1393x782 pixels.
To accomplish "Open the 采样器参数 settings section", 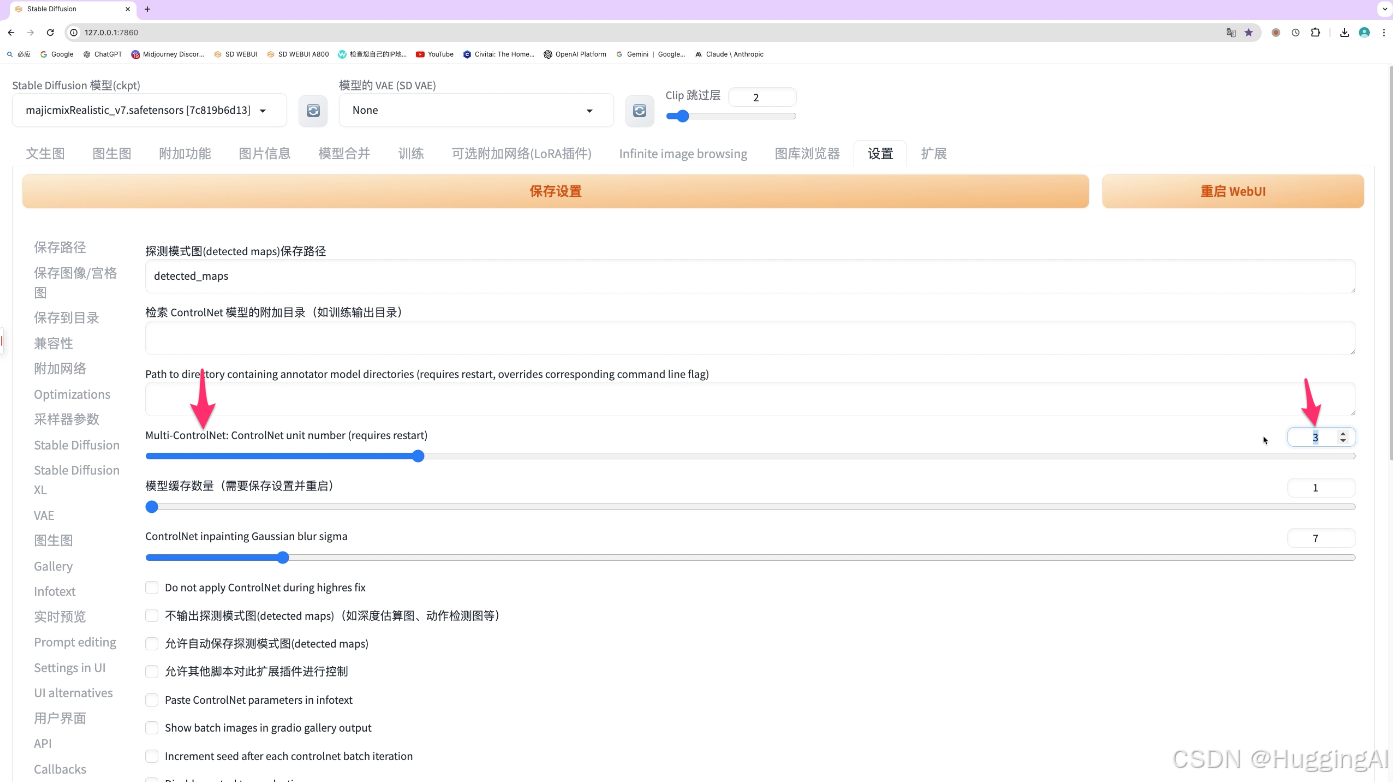I will point(66,419).
